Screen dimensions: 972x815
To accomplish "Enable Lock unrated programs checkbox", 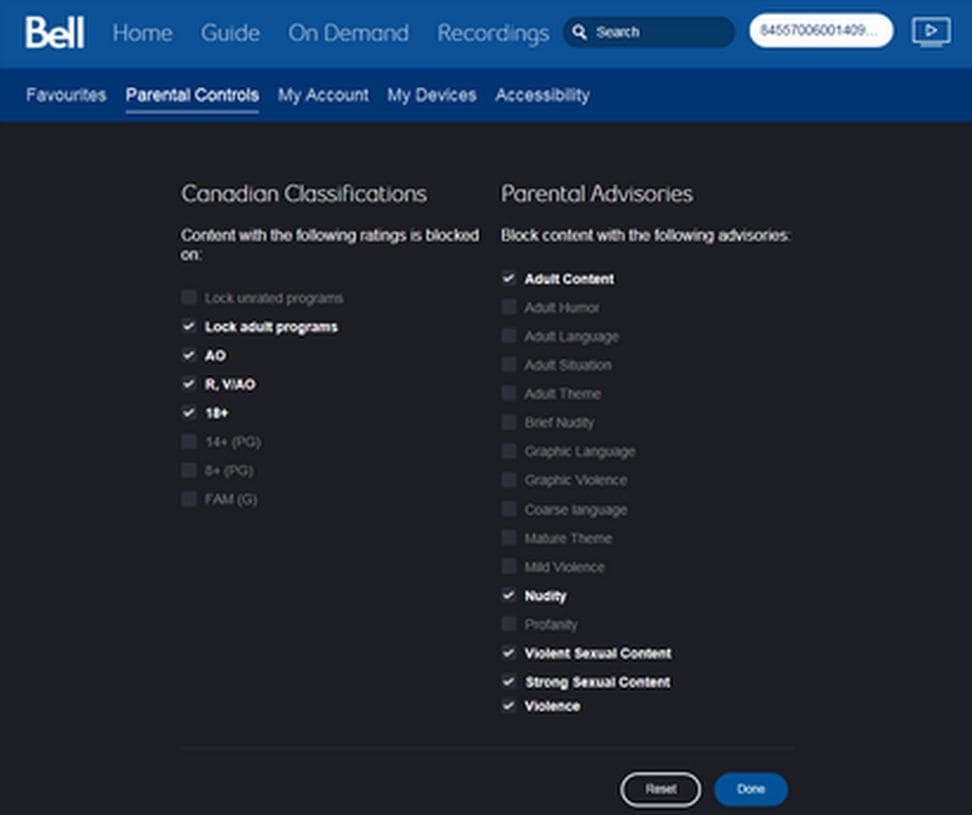I will click(x=189, y=297).
